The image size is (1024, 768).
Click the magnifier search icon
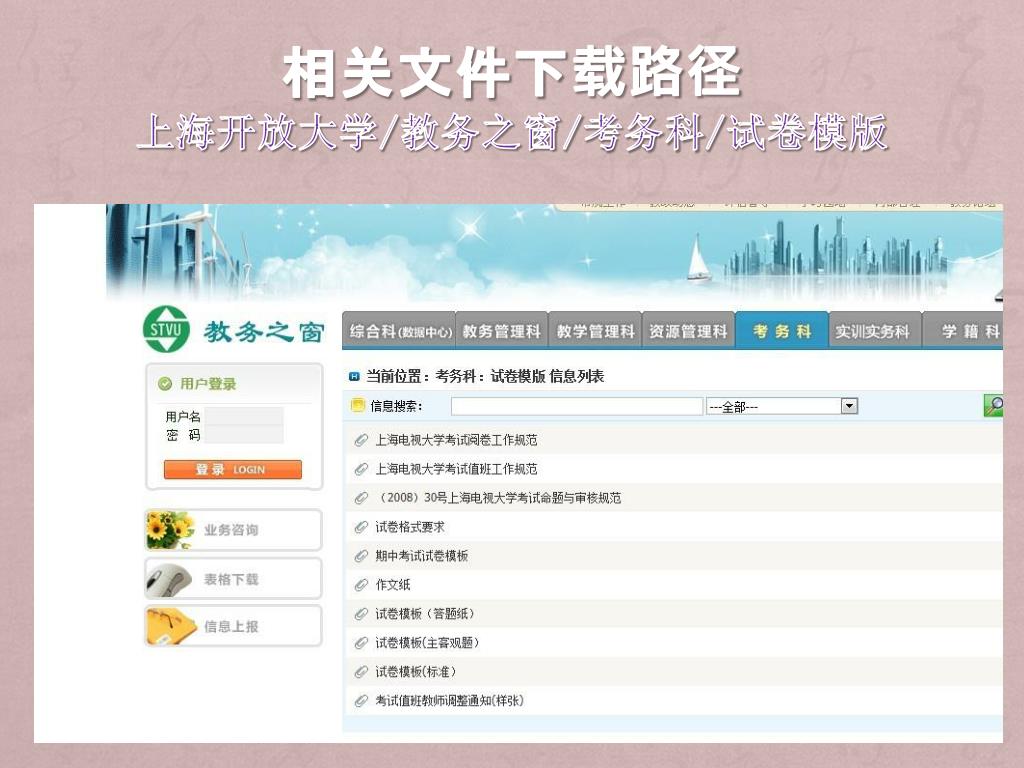pyautogui.click(x=993, y=406)
